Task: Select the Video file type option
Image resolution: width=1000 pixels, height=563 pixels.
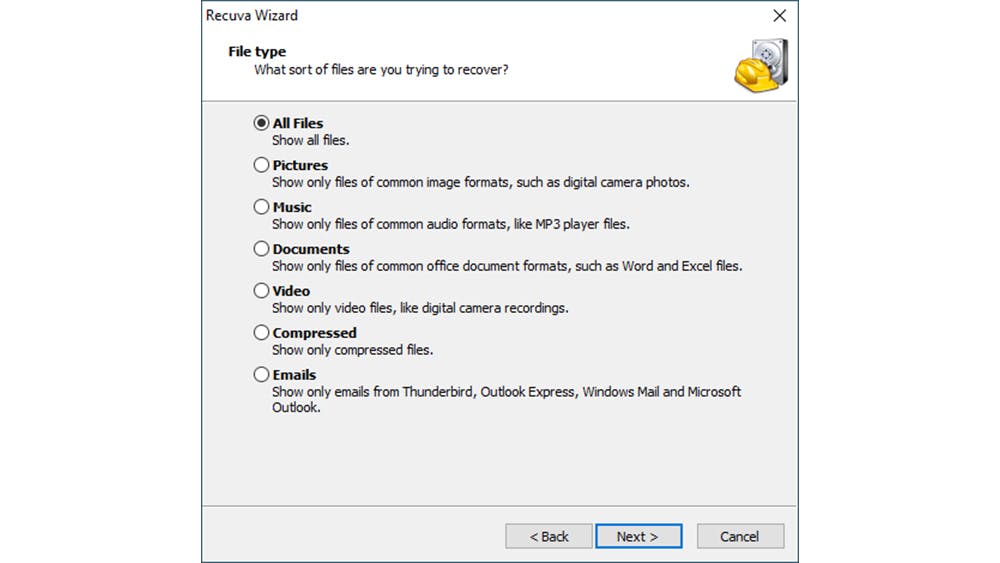Action: [262, 291]
